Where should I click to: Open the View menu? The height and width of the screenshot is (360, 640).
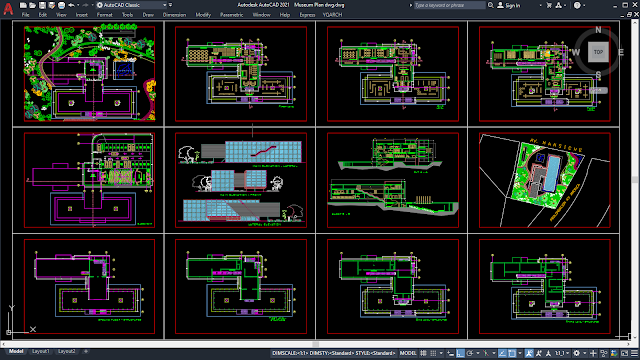[x=61, y=15]
